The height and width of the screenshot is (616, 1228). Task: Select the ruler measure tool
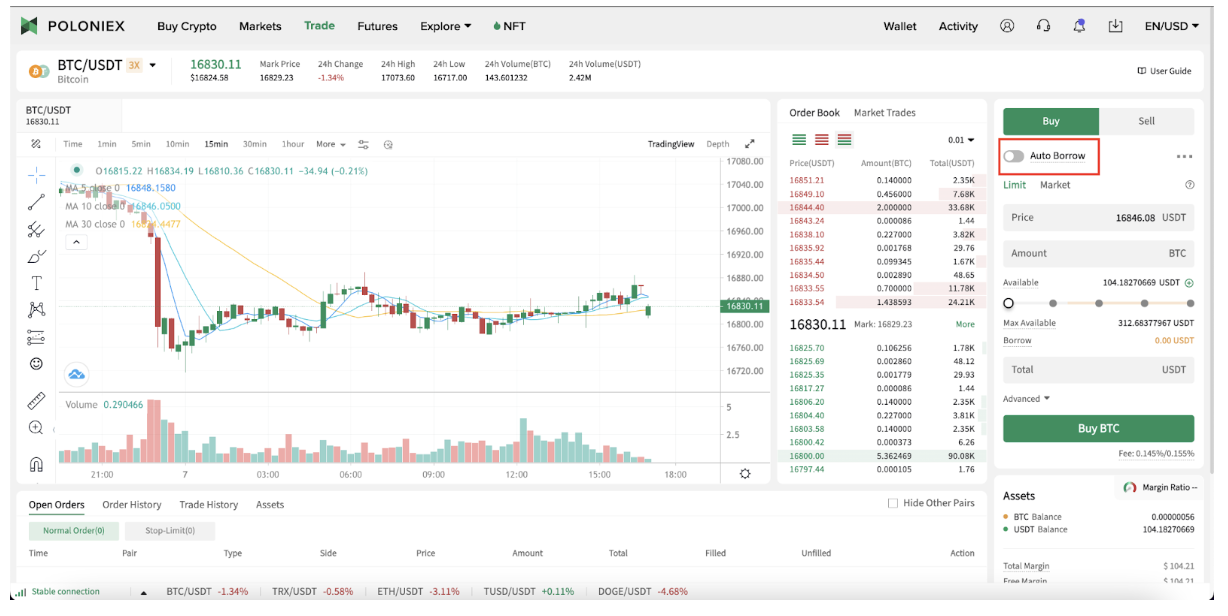36,401
